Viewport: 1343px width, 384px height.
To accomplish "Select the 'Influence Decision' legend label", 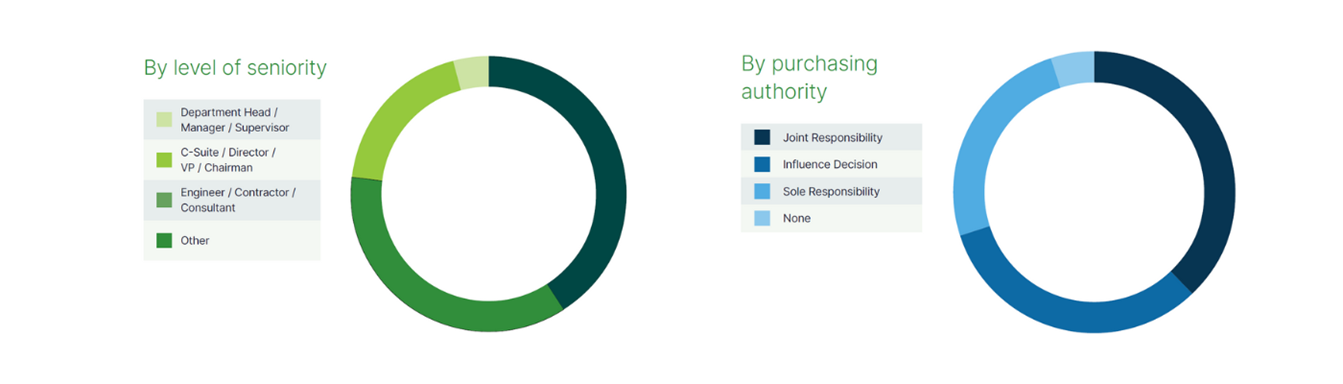I will tap(830, 164).
